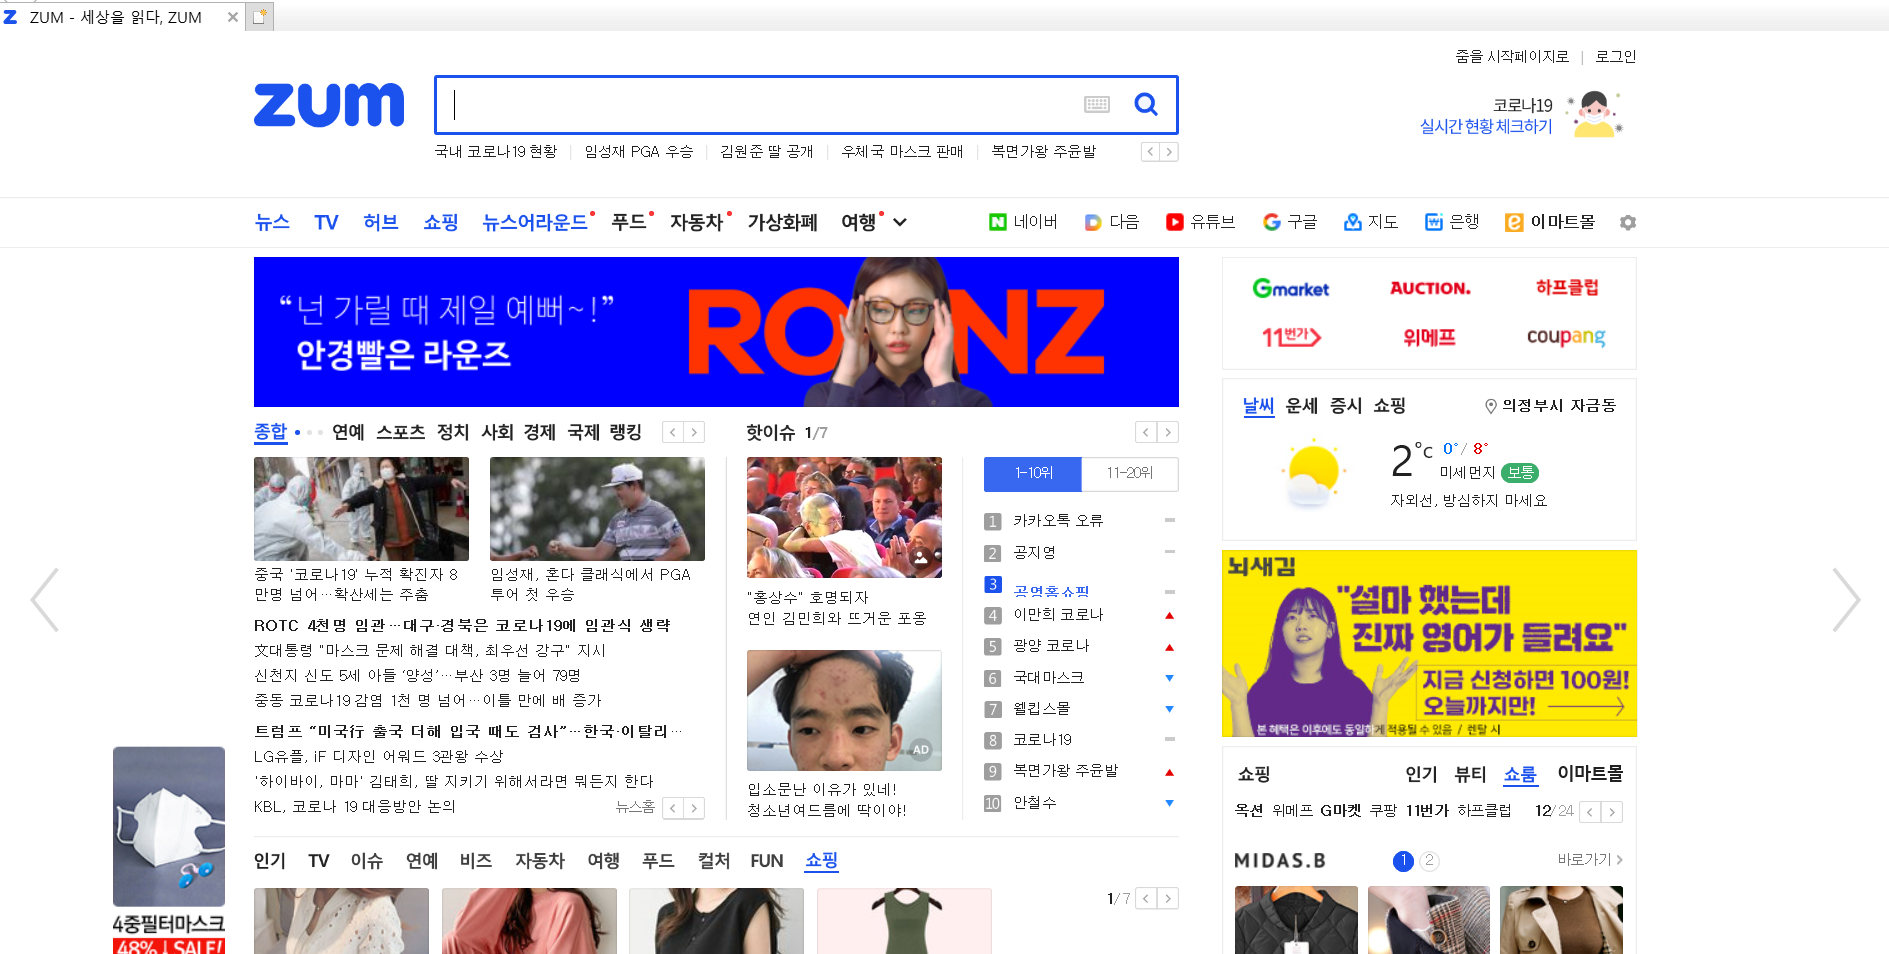Close the ZUM browser tab
This screenshot has height=954, width=1889.
(x=233, y=17)
